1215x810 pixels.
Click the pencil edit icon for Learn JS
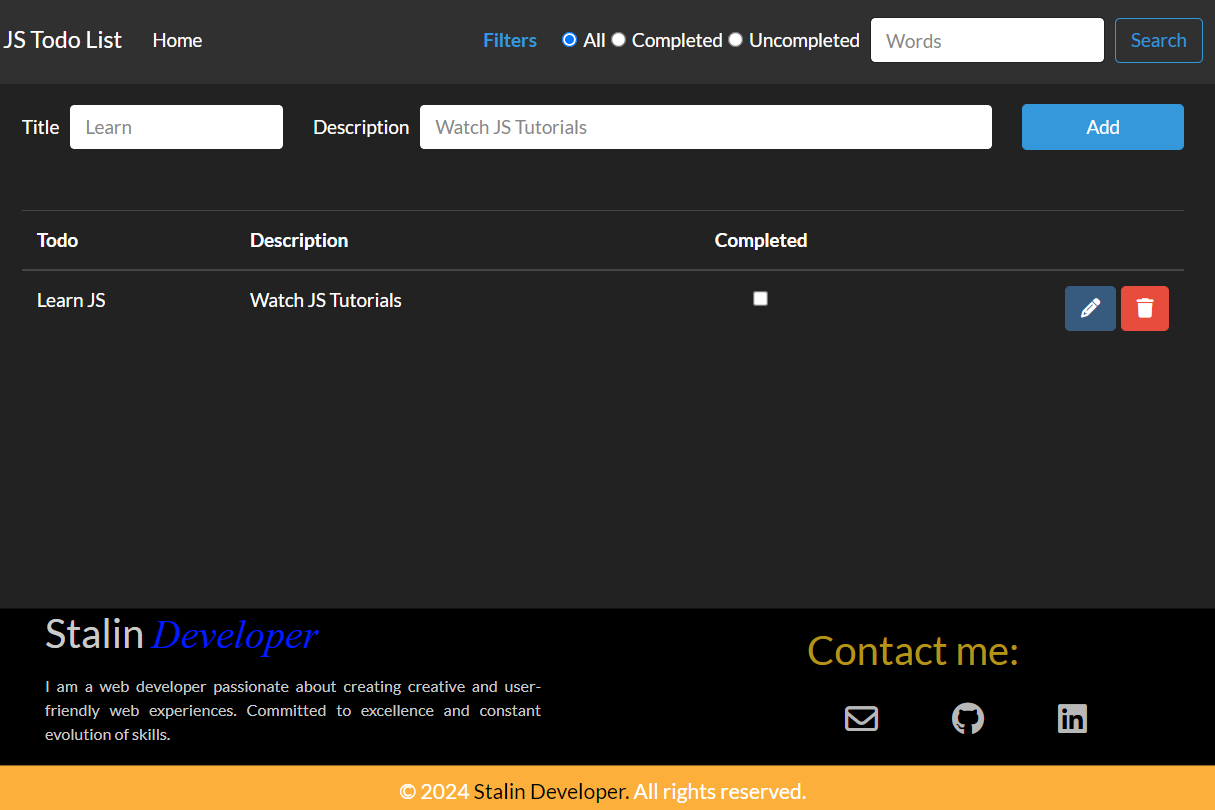[x=1090, y=308]
